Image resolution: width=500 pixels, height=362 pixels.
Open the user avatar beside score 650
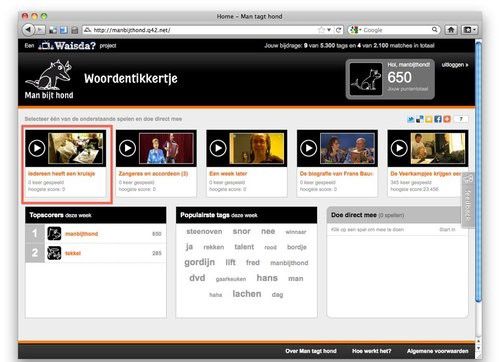pyautogui.click(x=366, y=79)
